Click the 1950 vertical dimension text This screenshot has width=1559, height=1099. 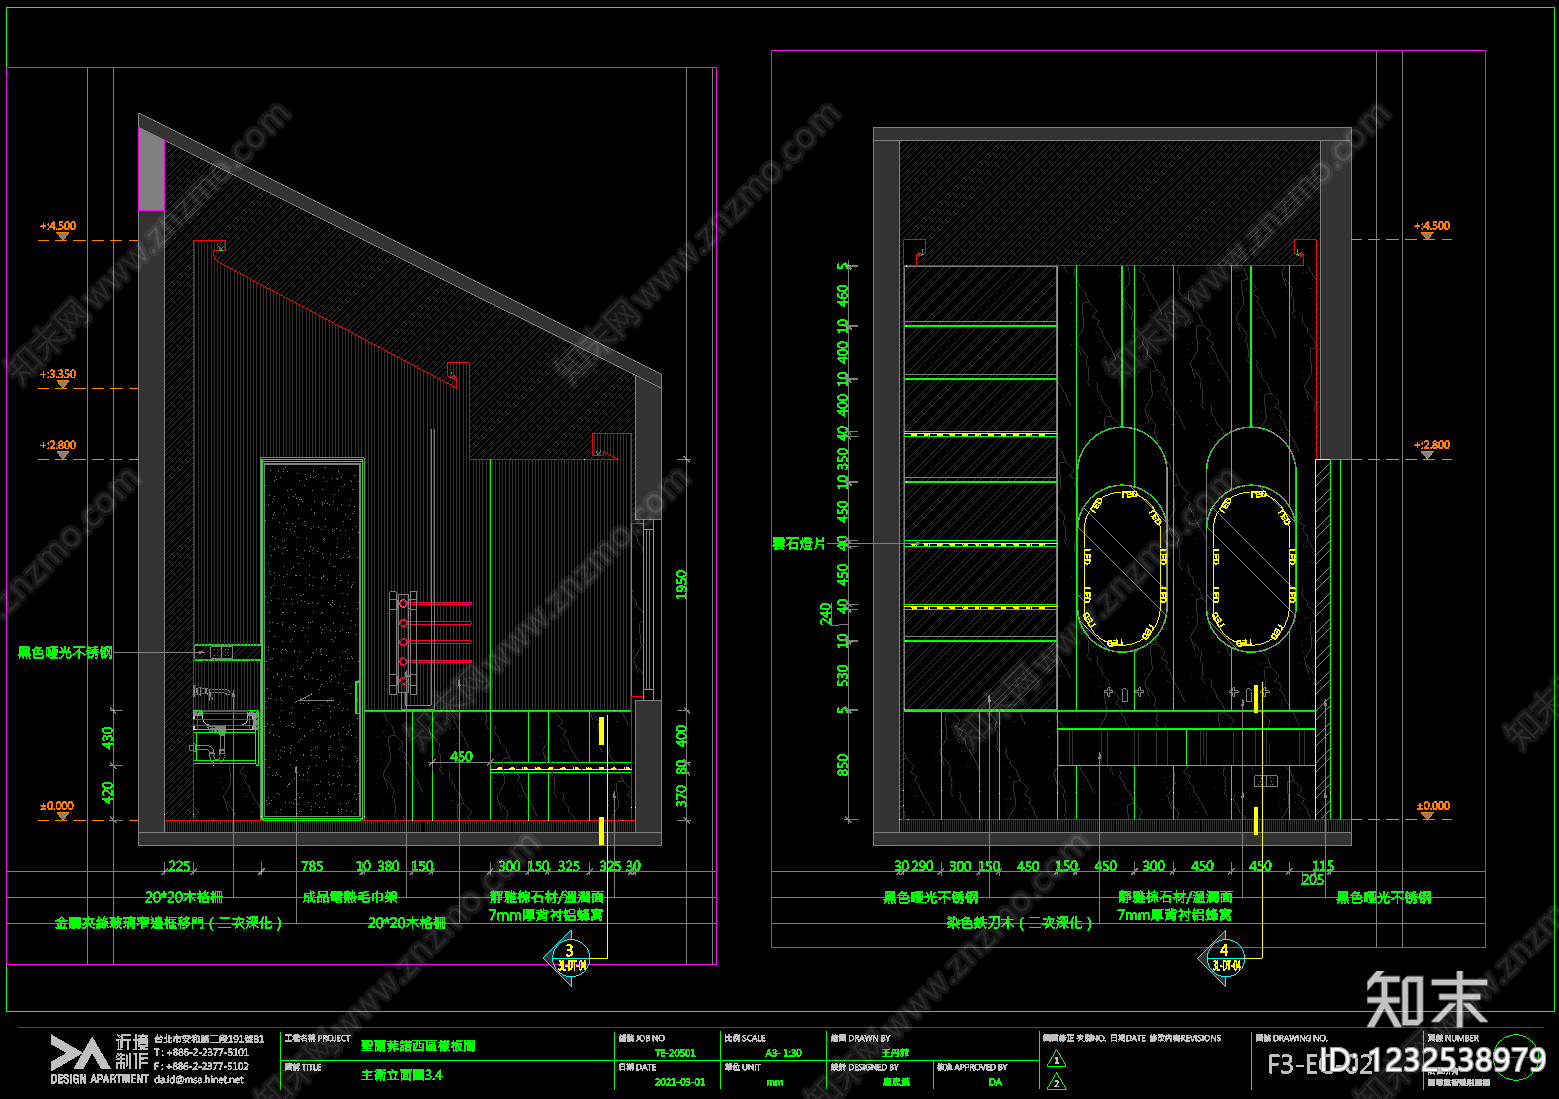pyautogui.click(x=682, y=584)
